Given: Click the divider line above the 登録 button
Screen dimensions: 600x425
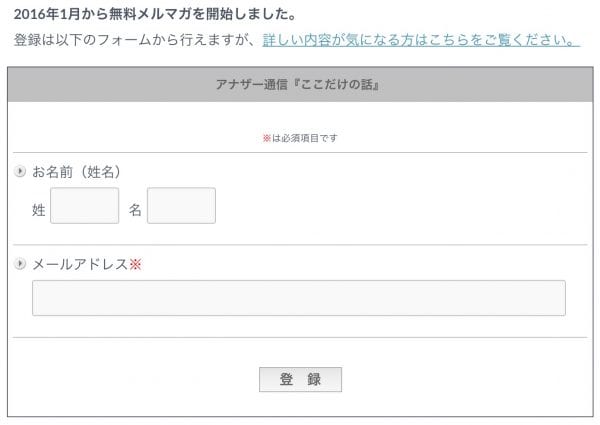Looking at the screenshot, I should (300, 337).
